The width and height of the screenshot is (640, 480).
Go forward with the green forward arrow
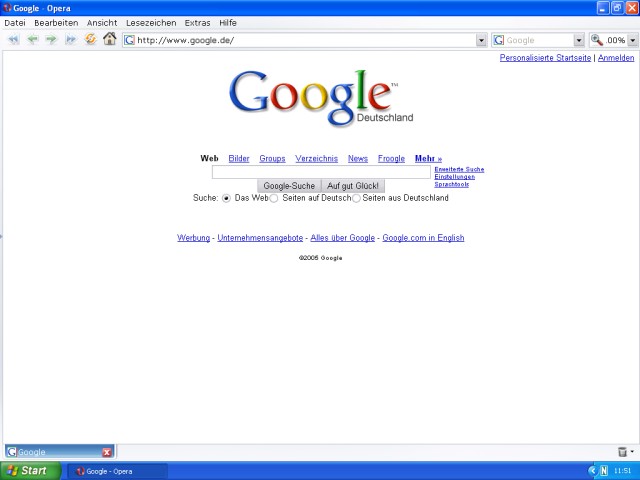[x=51, y=40]
